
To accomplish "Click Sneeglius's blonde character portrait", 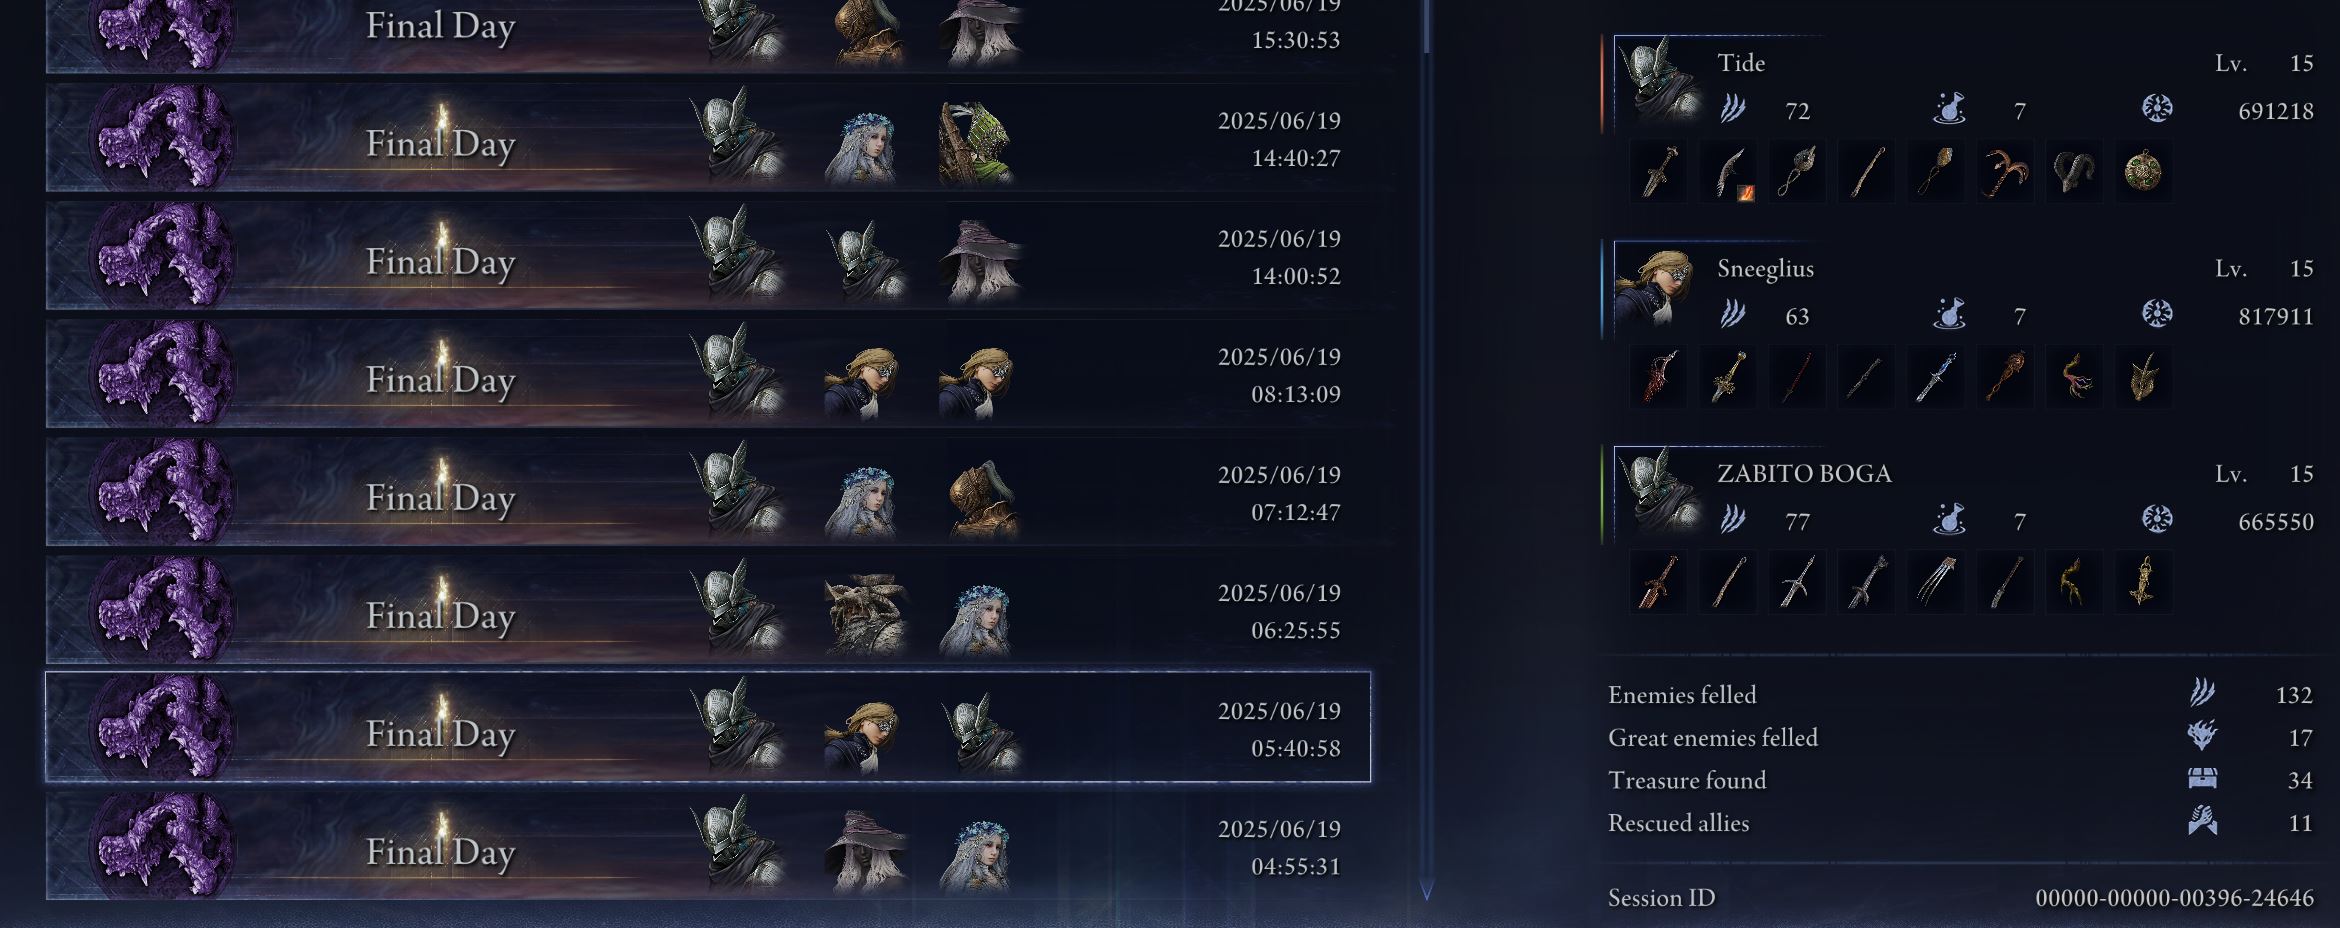I will [x=1660, y=287].
